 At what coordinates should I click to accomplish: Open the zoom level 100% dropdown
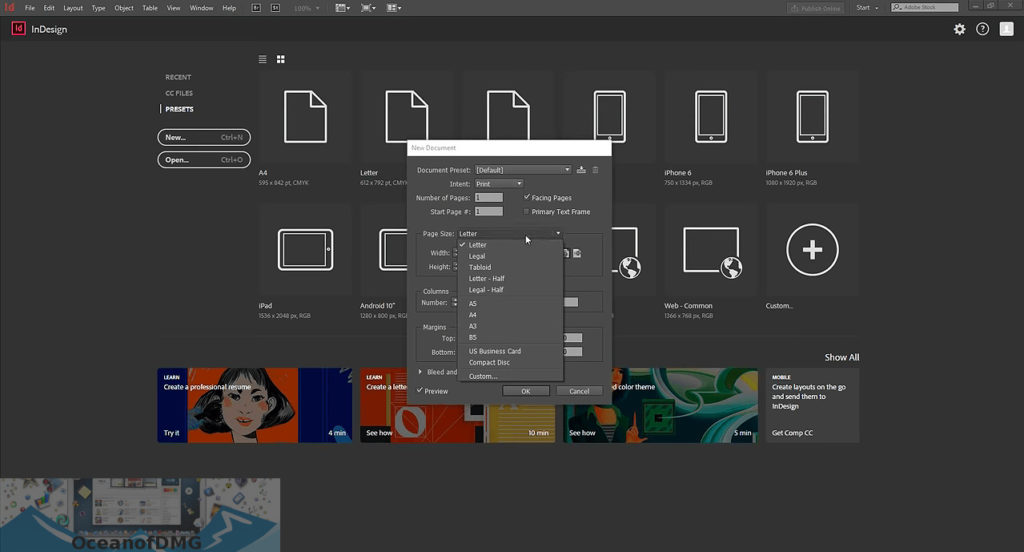tap(306, 8)
